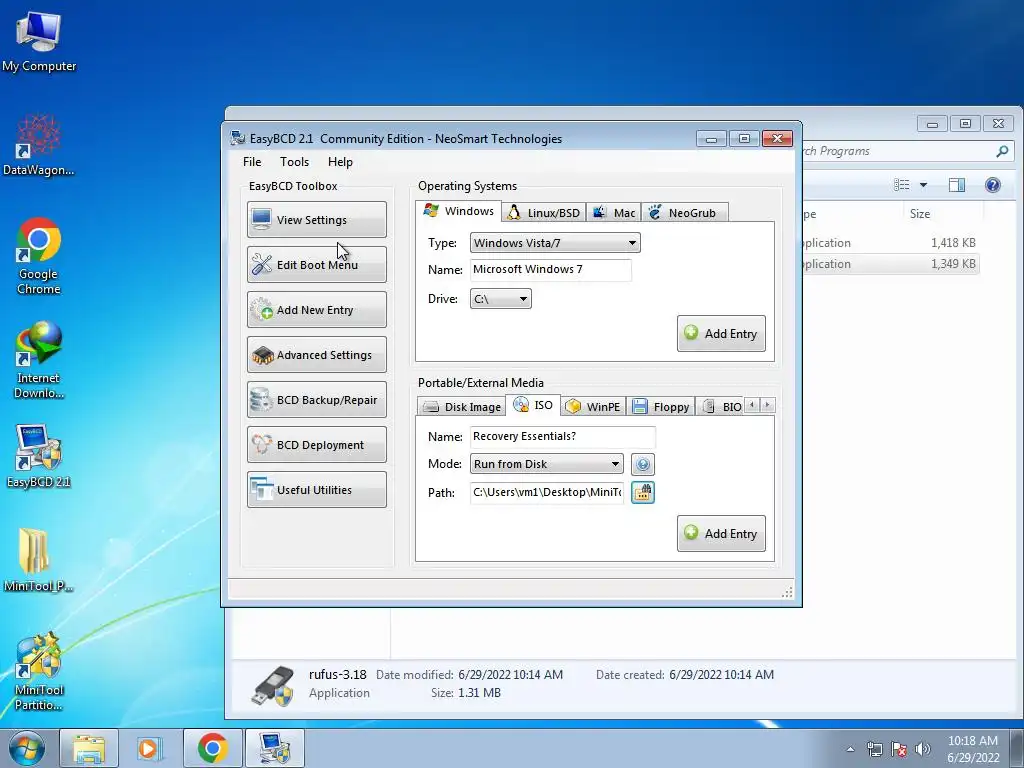Screen dimensions: 1024x768
Task: Click the taskbar clock showing 10:18 AM
Action: point(973,749)
